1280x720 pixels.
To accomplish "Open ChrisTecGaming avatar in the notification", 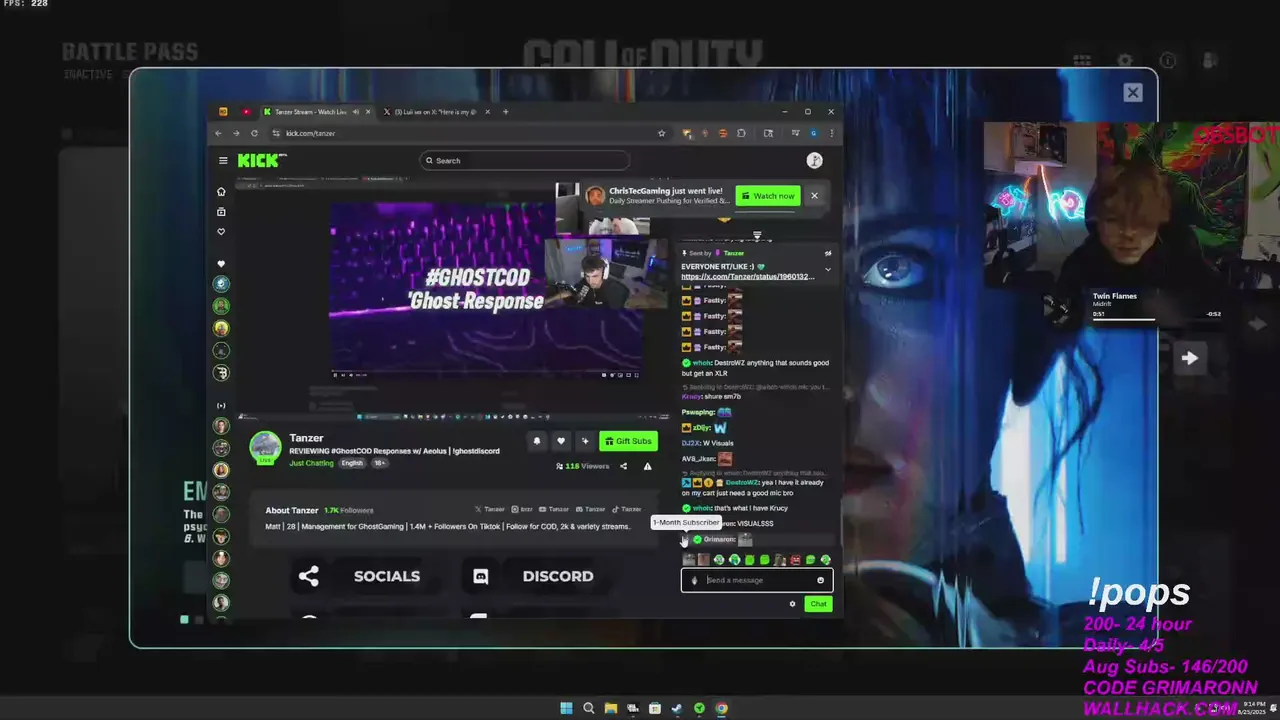I will pyautogui.click(x=595, y=196).
